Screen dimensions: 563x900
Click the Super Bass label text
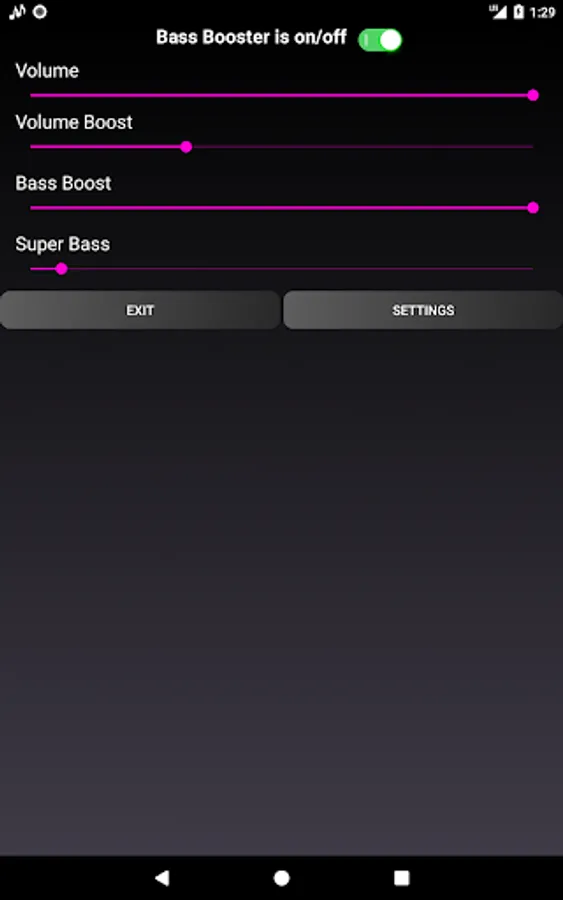point(63,244)
